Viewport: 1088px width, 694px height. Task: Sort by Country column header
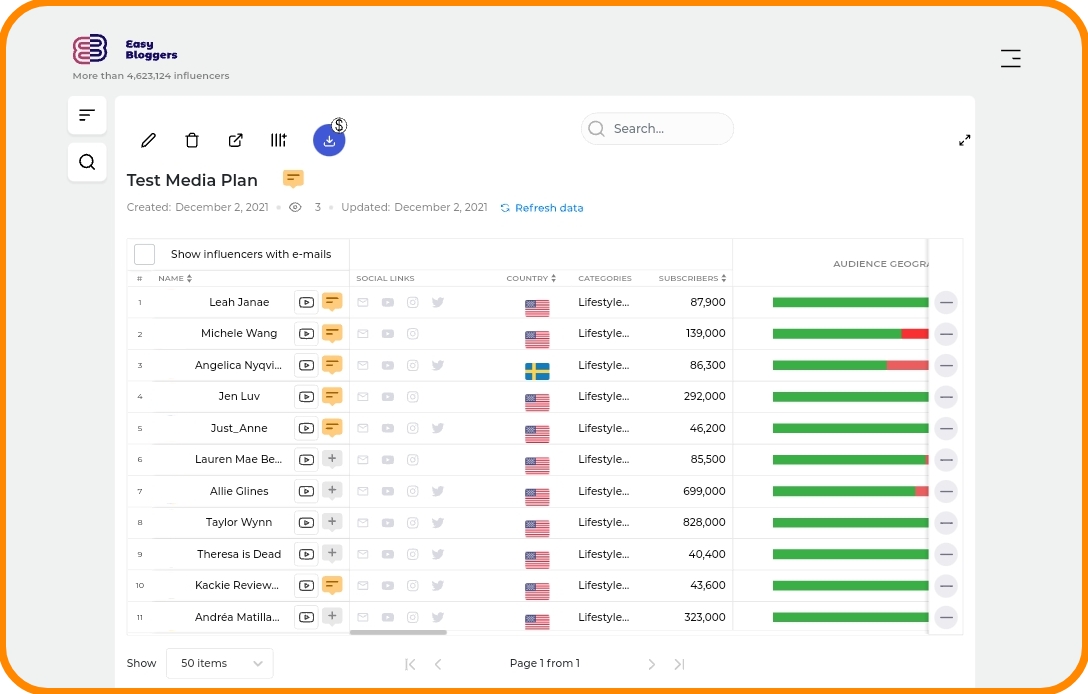(x=531, y=278)
